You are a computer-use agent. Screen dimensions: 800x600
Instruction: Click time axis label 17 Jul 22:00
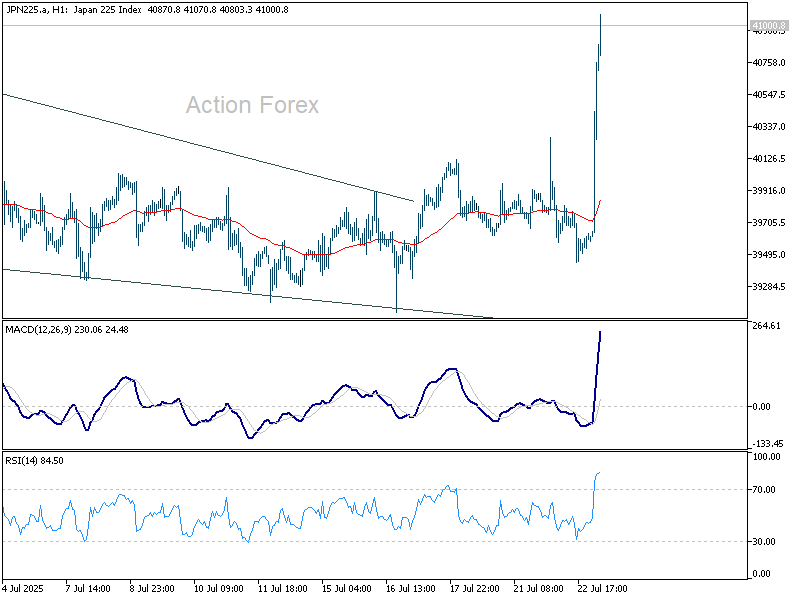click(x=474, y=589)
